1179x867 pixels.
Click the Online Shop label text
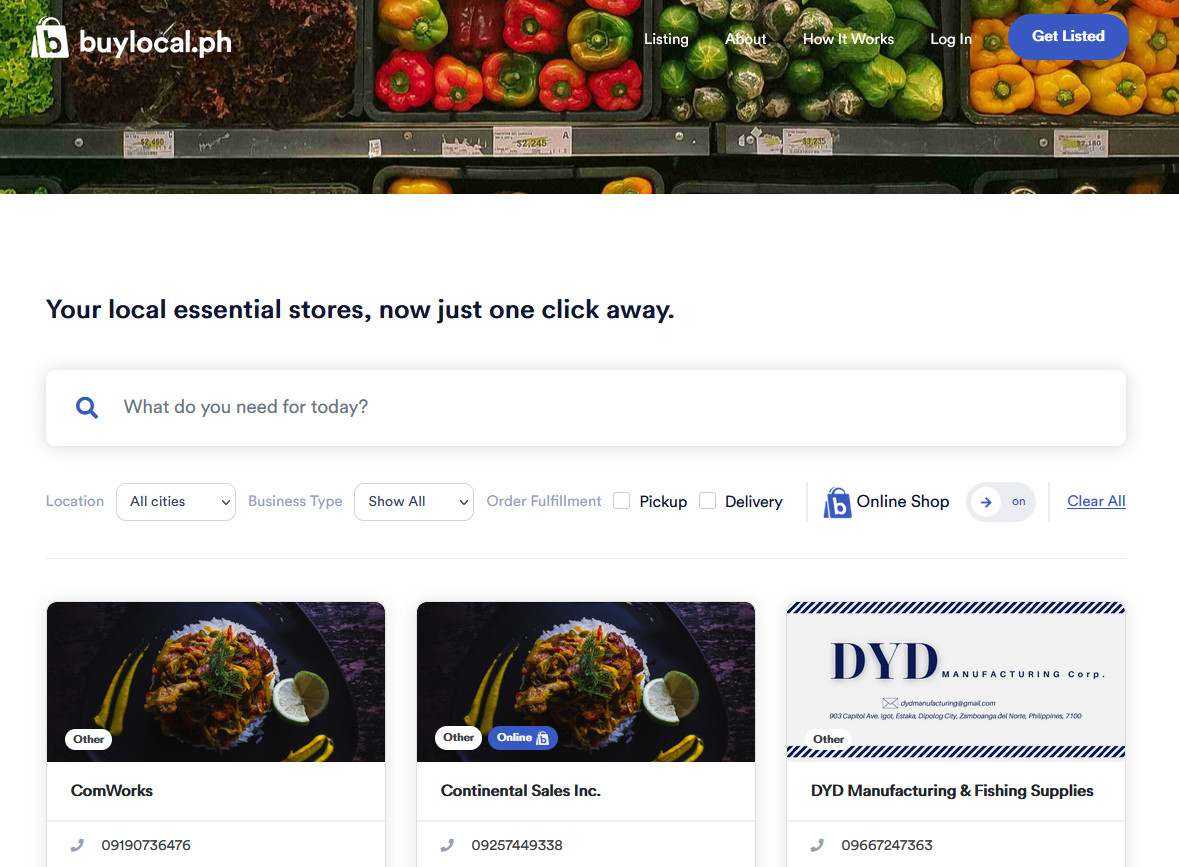click(902, 502)
